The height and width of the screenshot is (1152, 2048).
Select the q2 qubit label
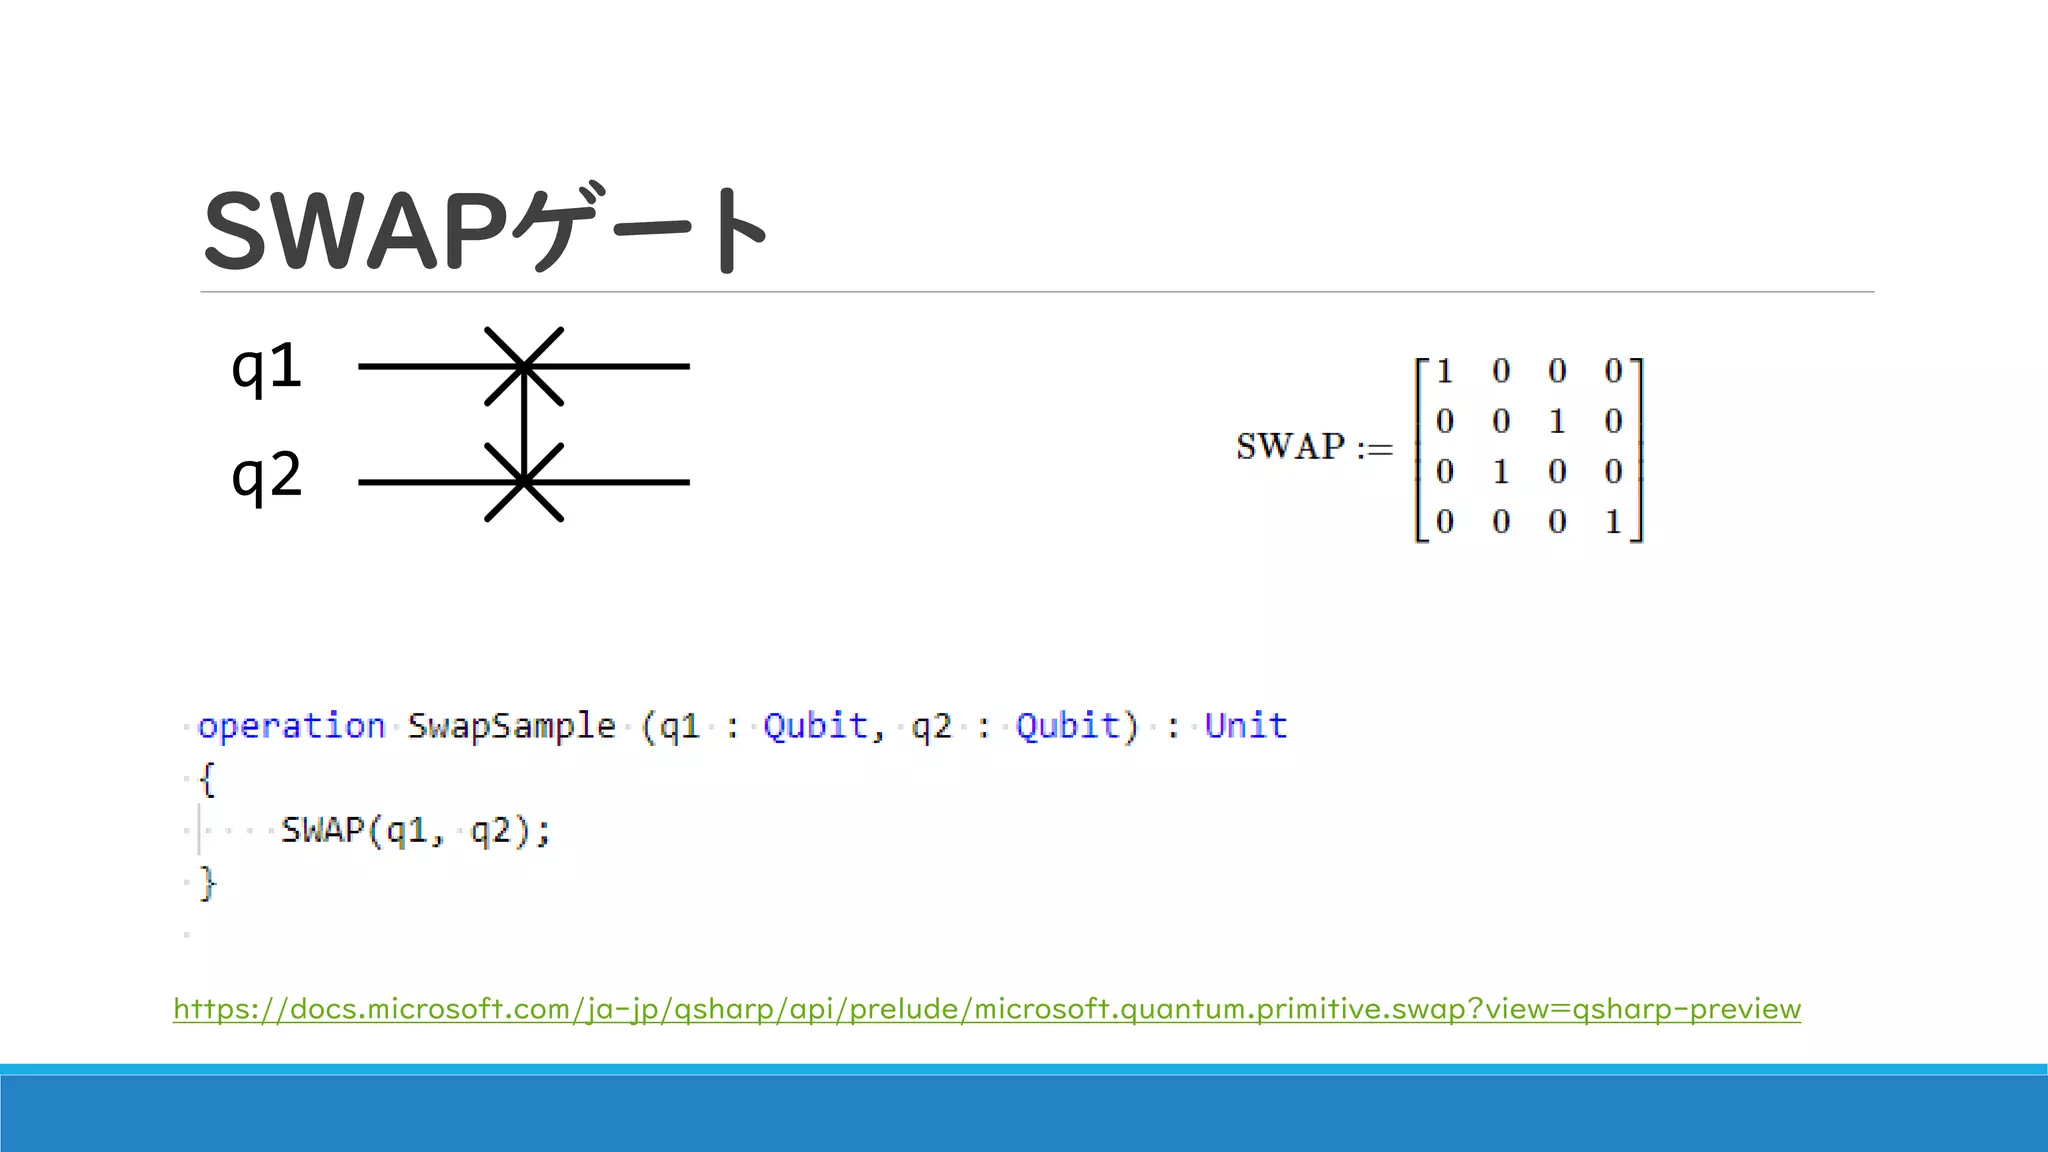[266, 476]
